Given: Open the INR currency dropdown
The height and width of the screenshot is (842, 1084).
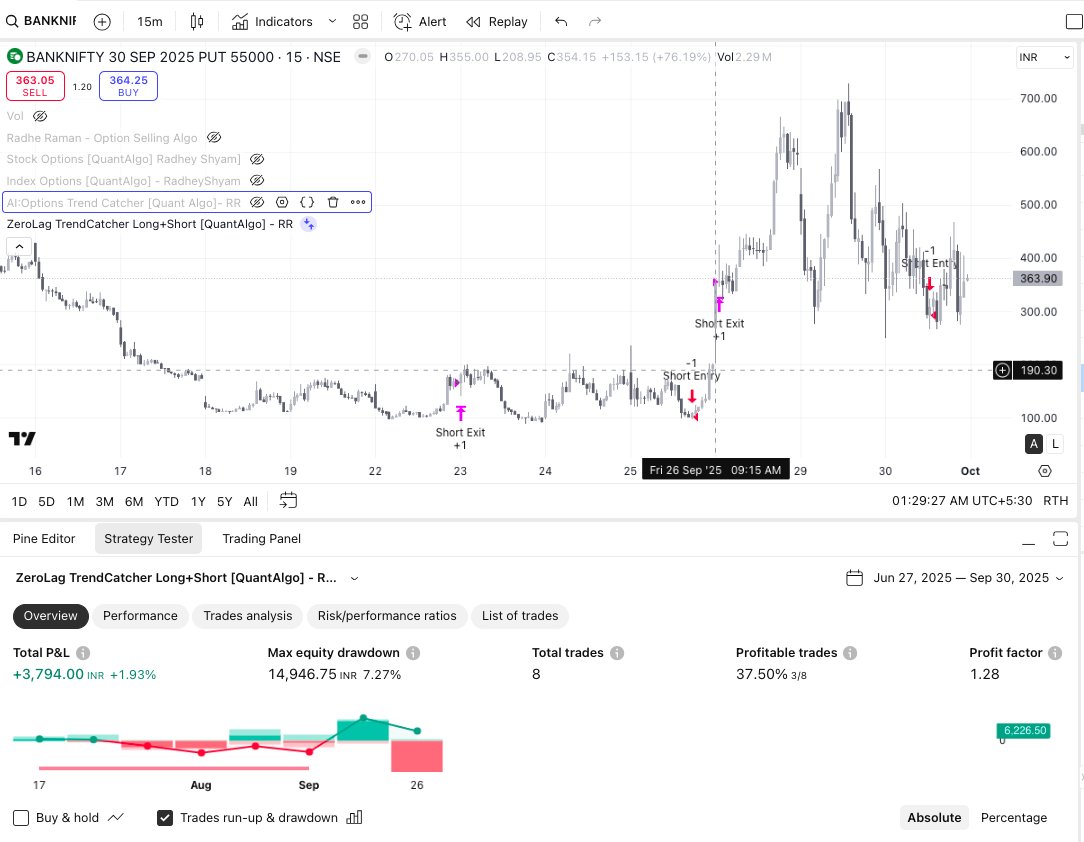Looking at the screenshot, I should coord(1044,57).
